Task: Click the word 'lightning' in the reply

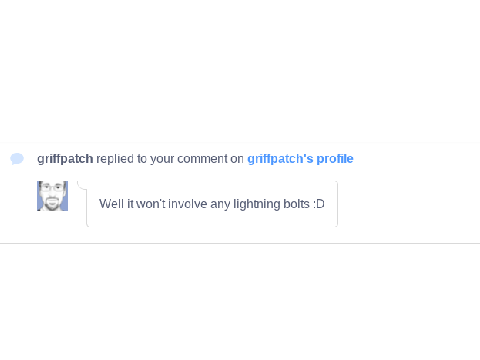Action: pyautogui.click(x=256, y=204)
